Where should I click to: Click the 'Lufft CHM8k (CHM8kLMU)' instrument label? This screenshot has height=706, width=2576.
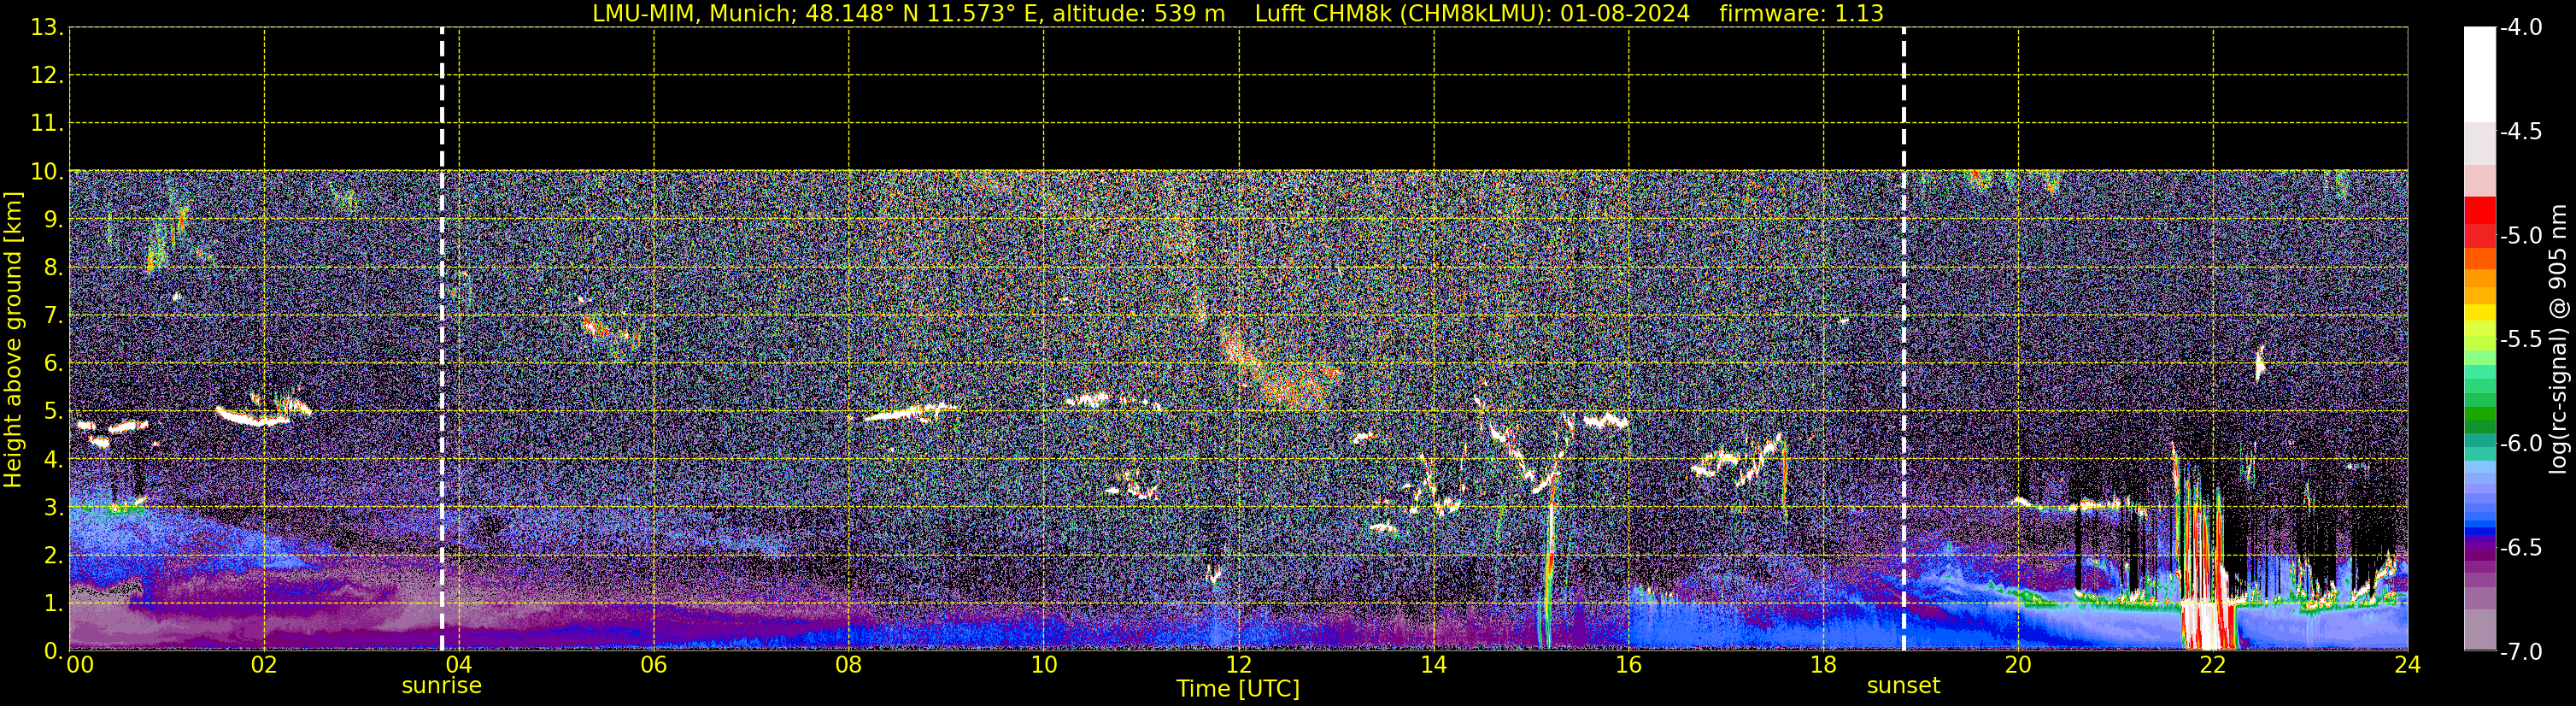(x=1403, y=13)
